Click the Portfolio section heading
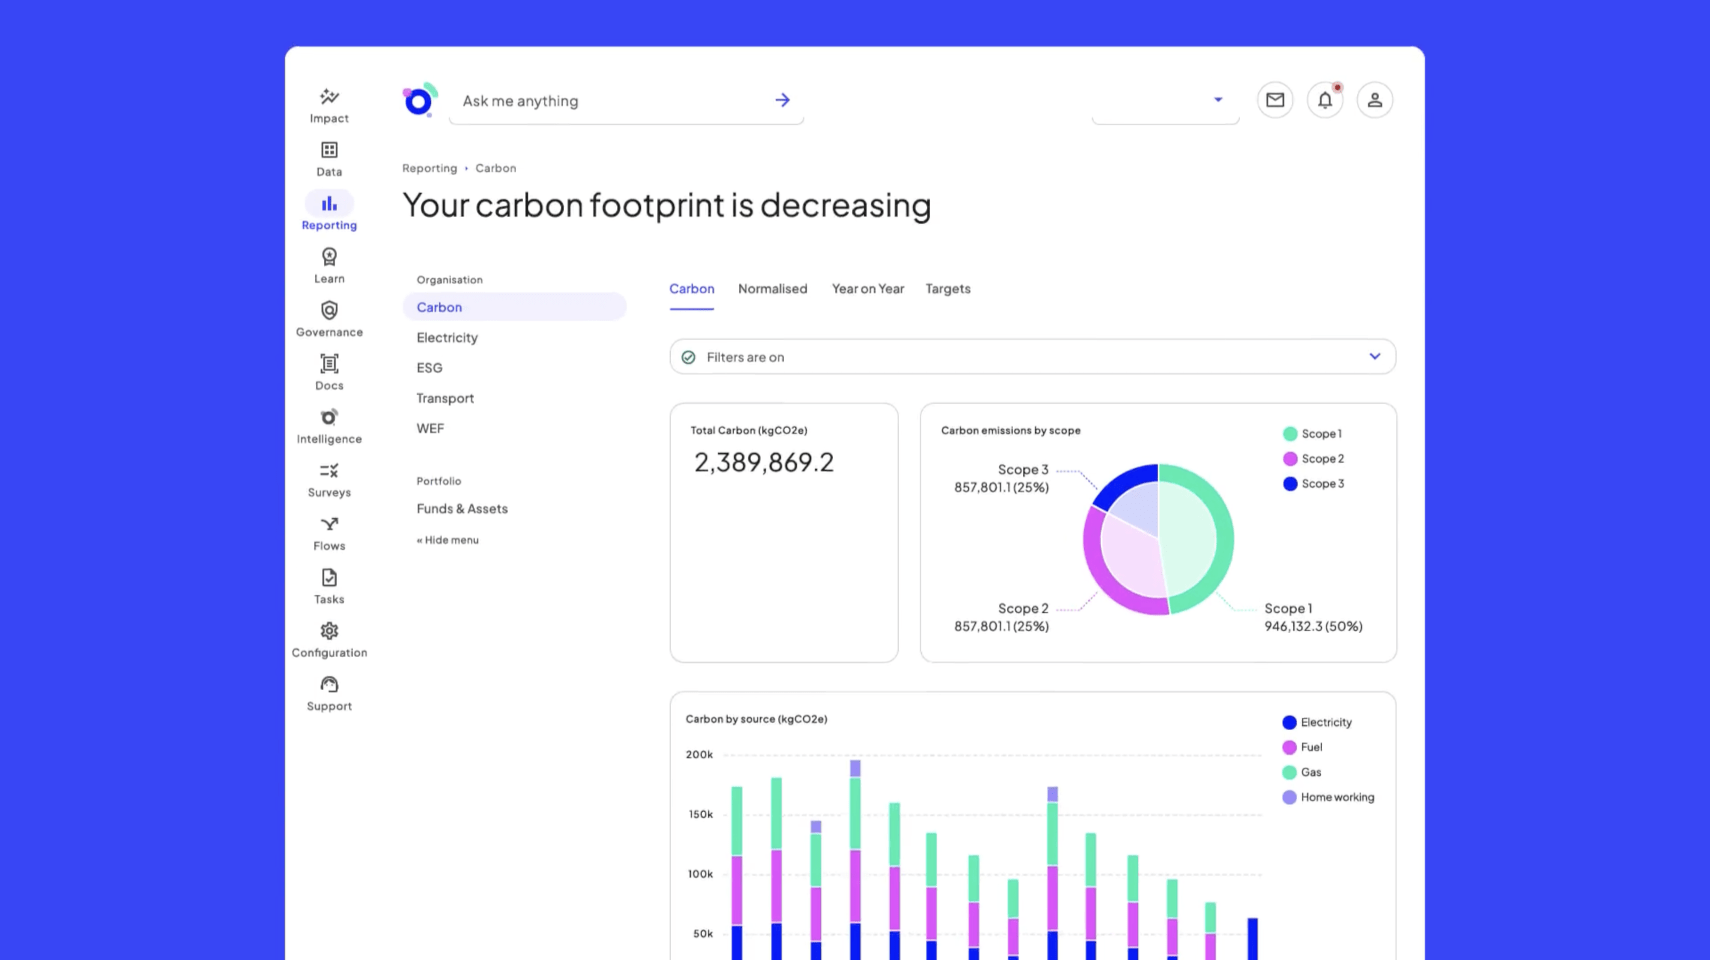 point(438,481)
